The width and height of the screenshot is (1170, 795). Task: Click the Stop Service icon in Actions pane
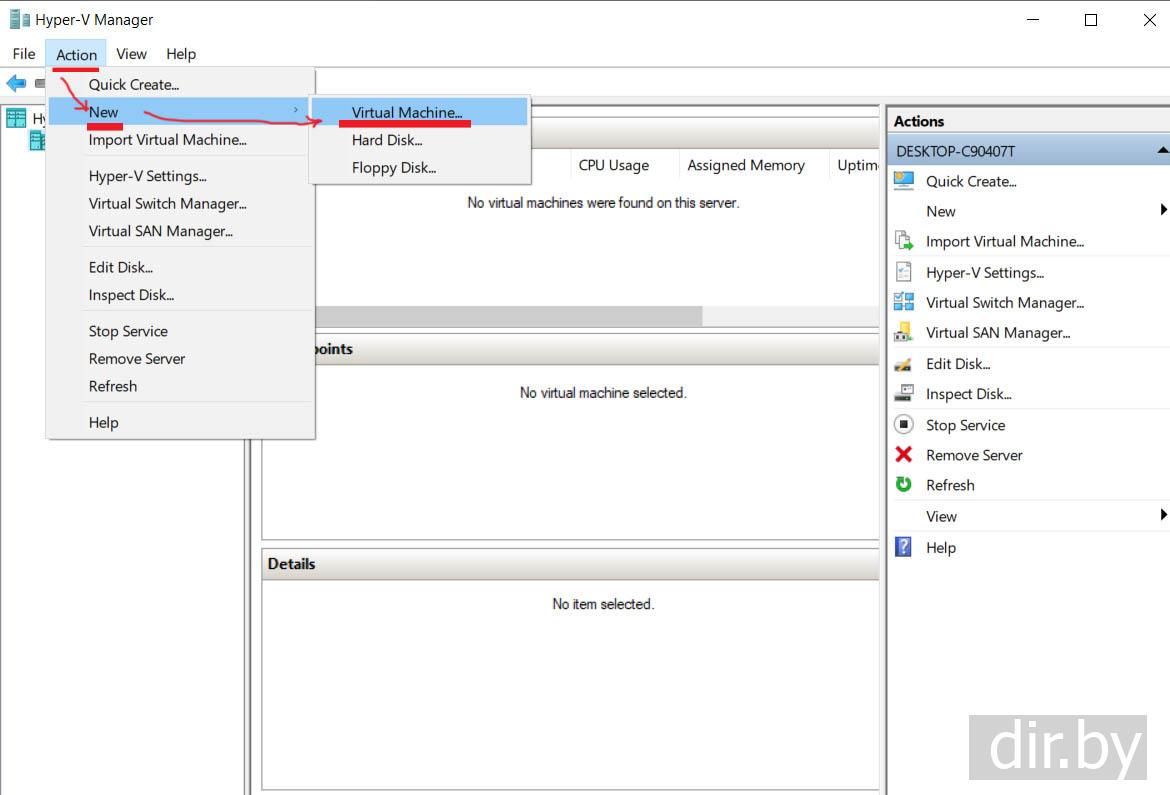(x=904, y=425)
